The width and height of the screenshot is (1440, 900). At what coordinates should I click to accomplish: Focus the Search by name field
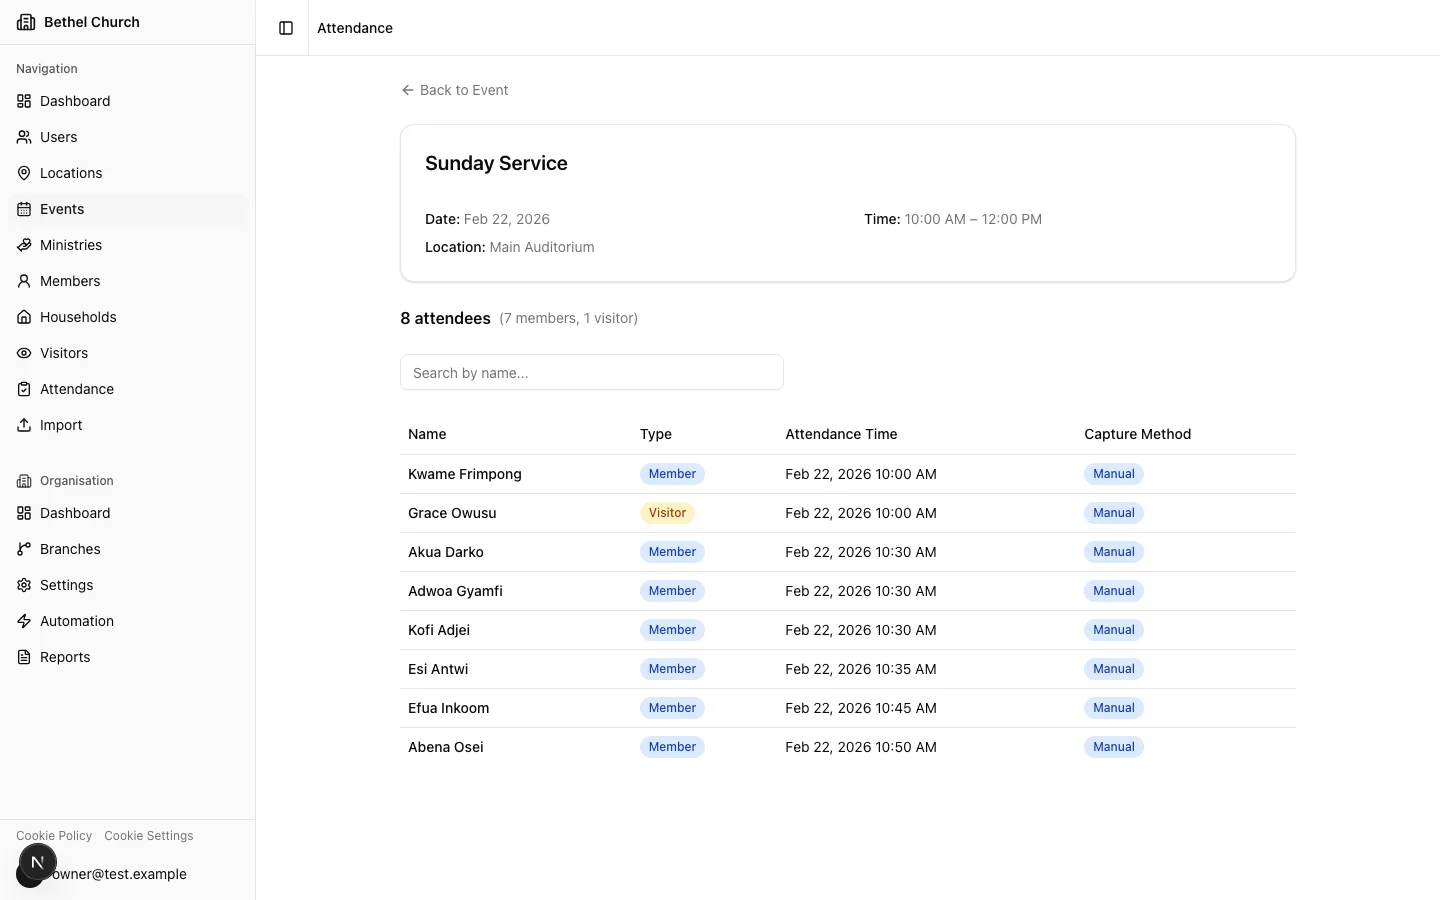pyautogui.click(x=592, y=372)
